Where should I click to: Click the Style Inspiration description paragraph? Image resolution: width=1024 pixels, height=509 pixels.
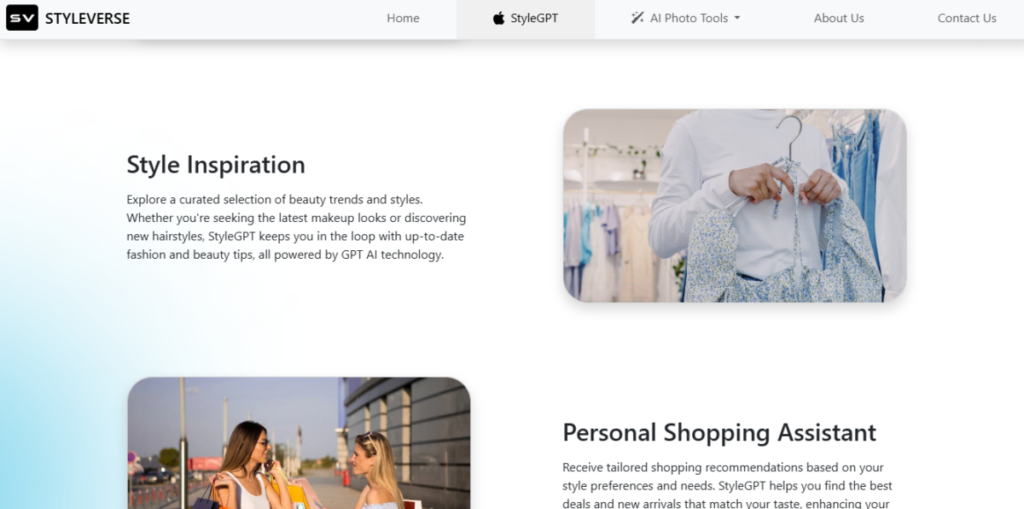[296, 227]
